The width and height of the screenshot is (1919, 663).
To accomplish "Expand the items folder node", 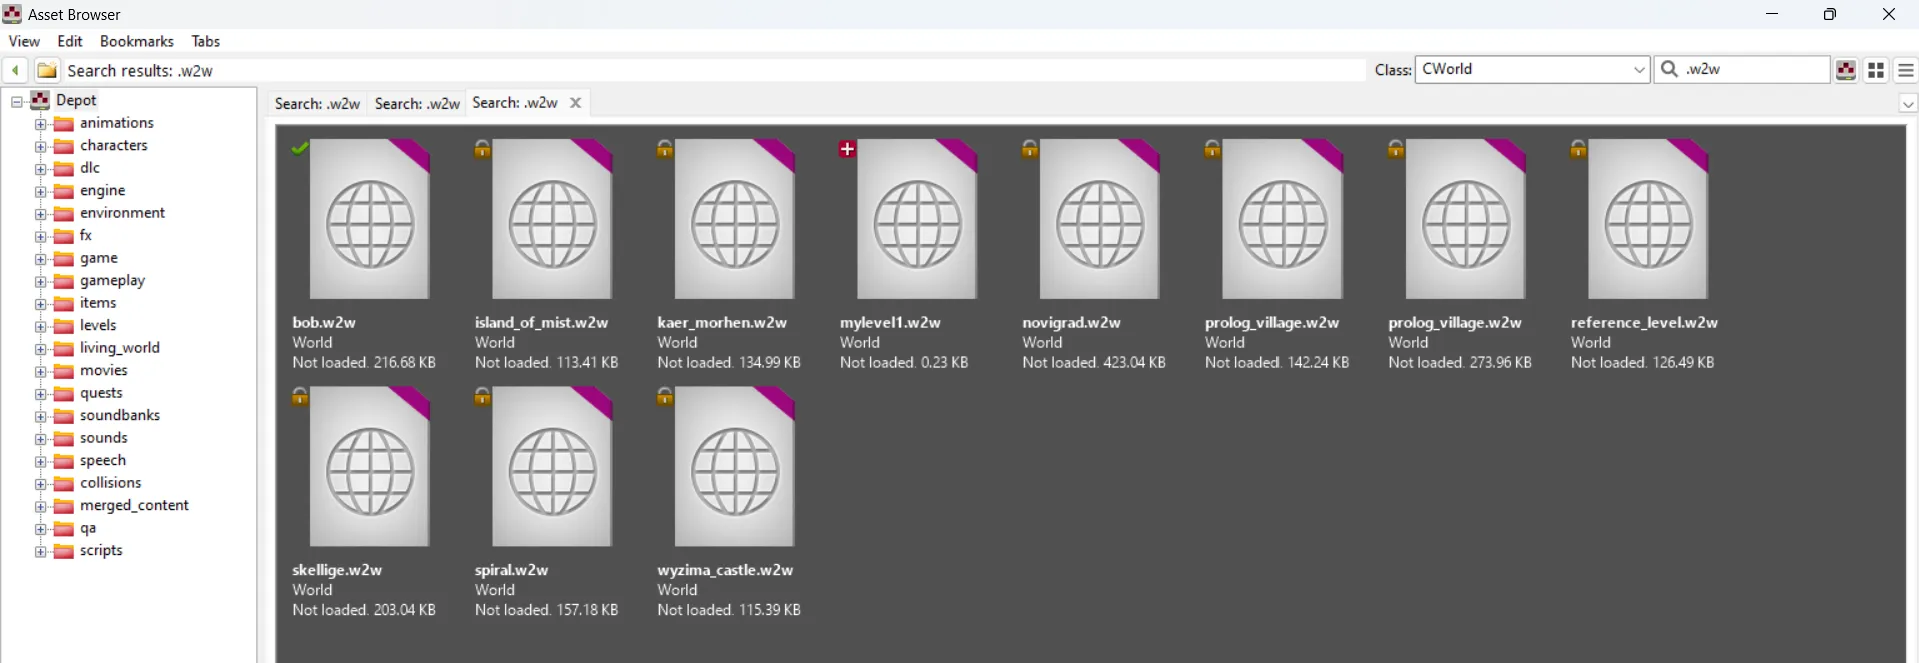I will click(41, 304).
